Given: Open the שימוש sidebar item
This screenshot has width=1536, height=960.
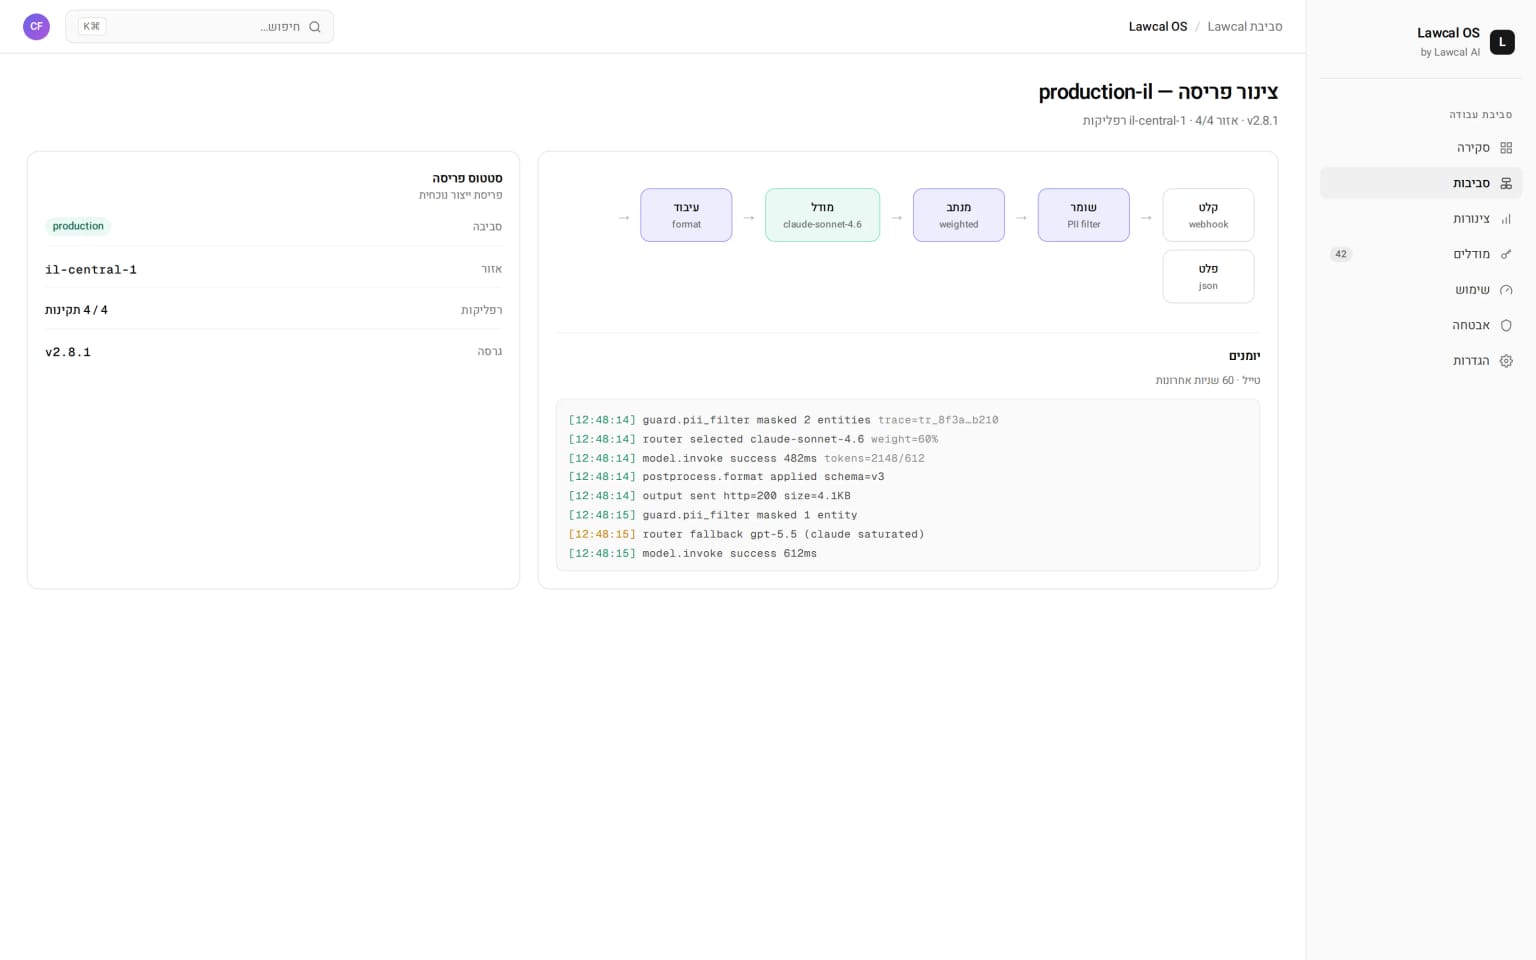Looking at the screenshot, I should [1421, 290].
